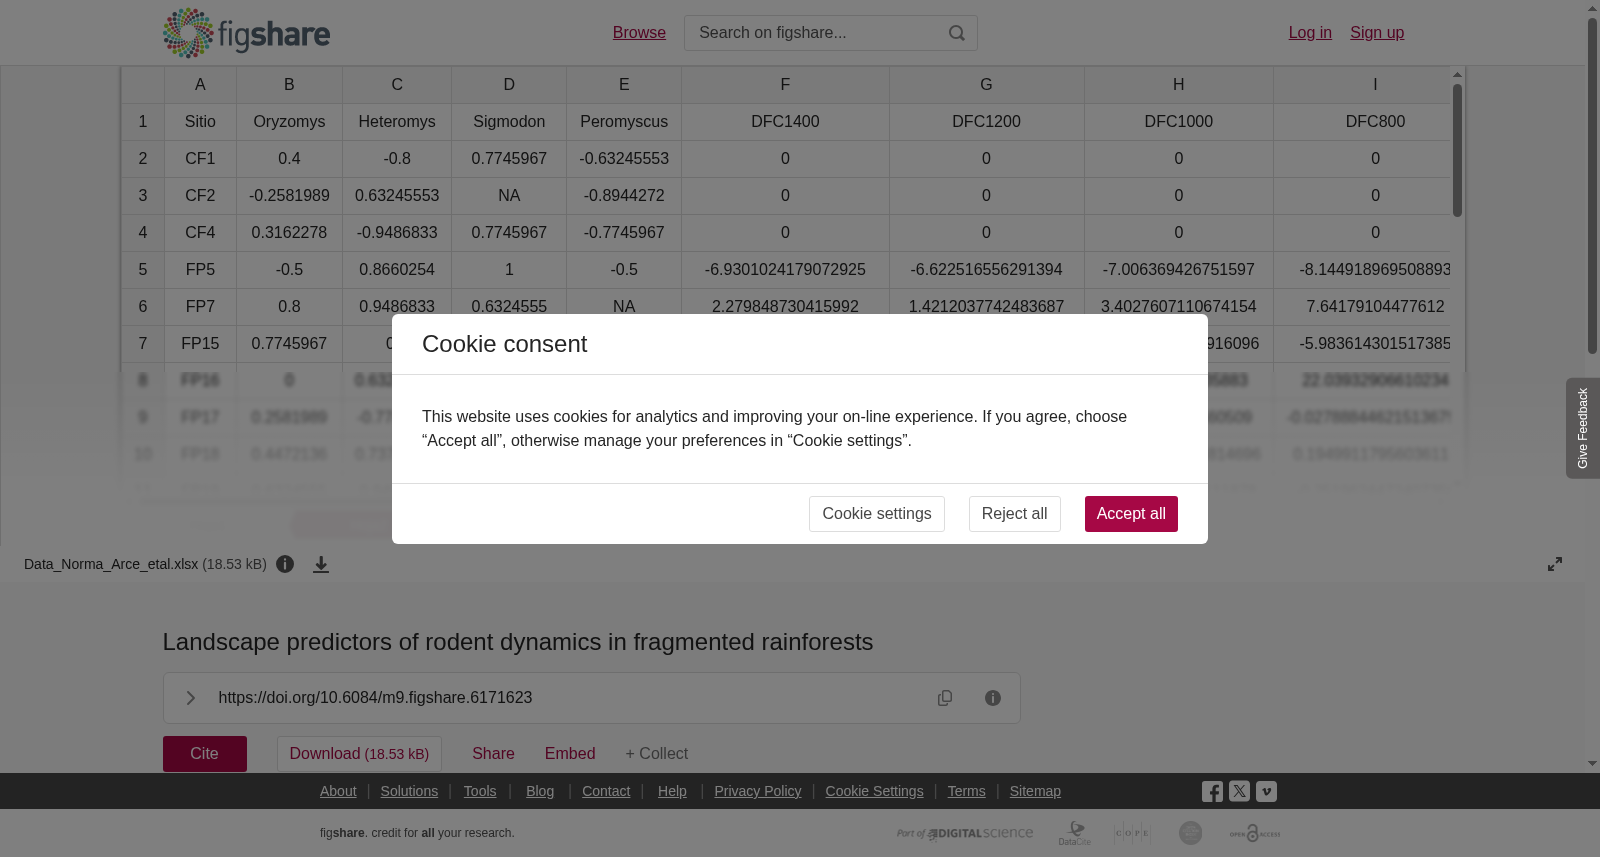Select the cell reading DFC1400
1600x857 pixels.
(785, 122)
